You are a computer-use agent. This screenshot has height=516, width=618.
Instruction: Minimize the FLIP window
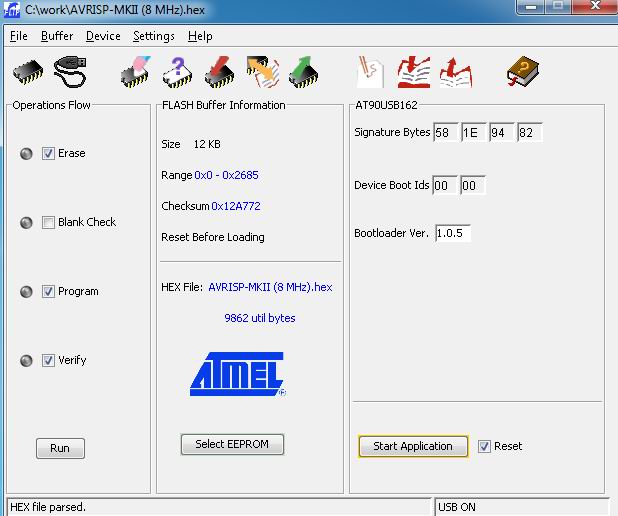point(531,7)
